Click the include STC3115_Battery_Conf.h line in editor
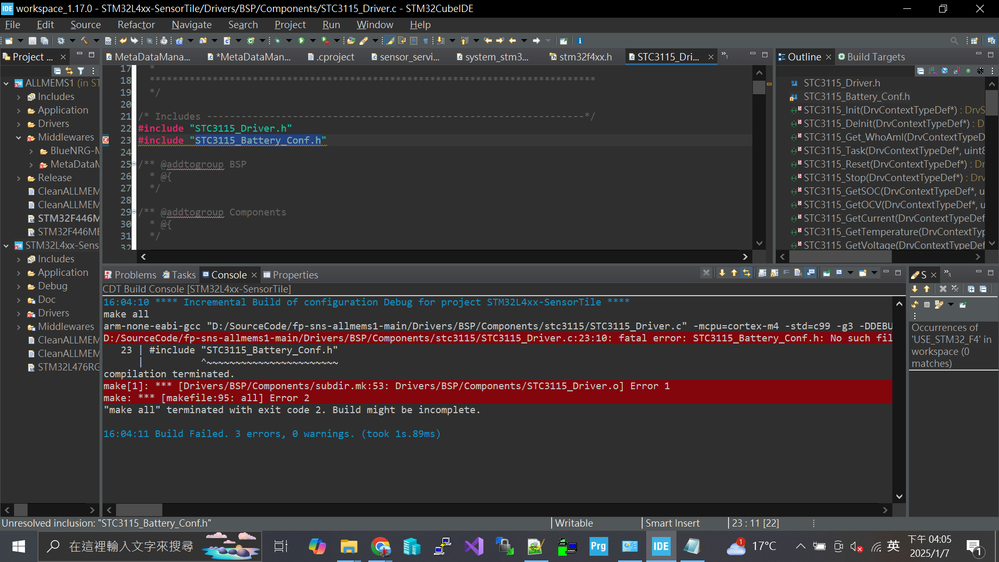999x562 pixels. coord(232,140)
